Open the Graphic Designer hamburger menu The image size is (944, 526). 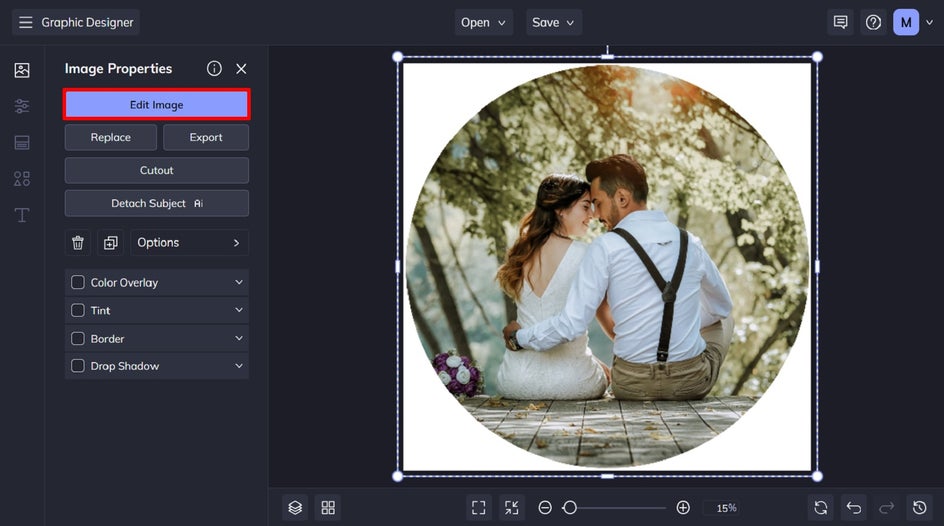pos(26,22)
